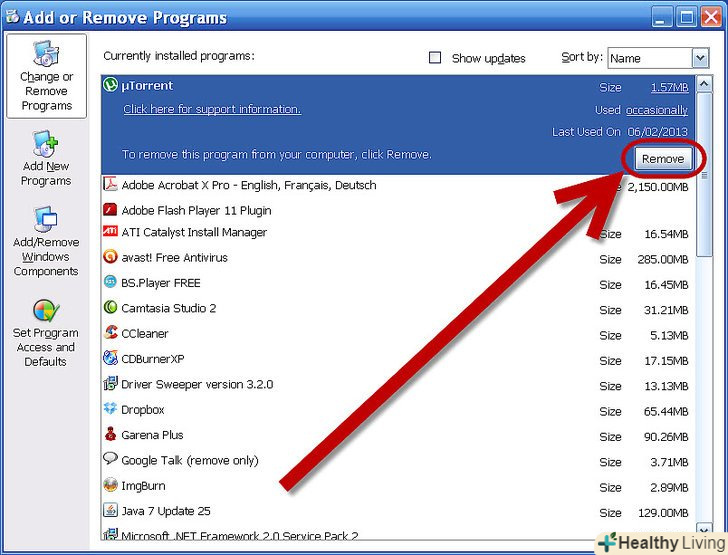Open 'Click here for support information' link
Screen dimensions: 728x555
[x=212, y=109]
